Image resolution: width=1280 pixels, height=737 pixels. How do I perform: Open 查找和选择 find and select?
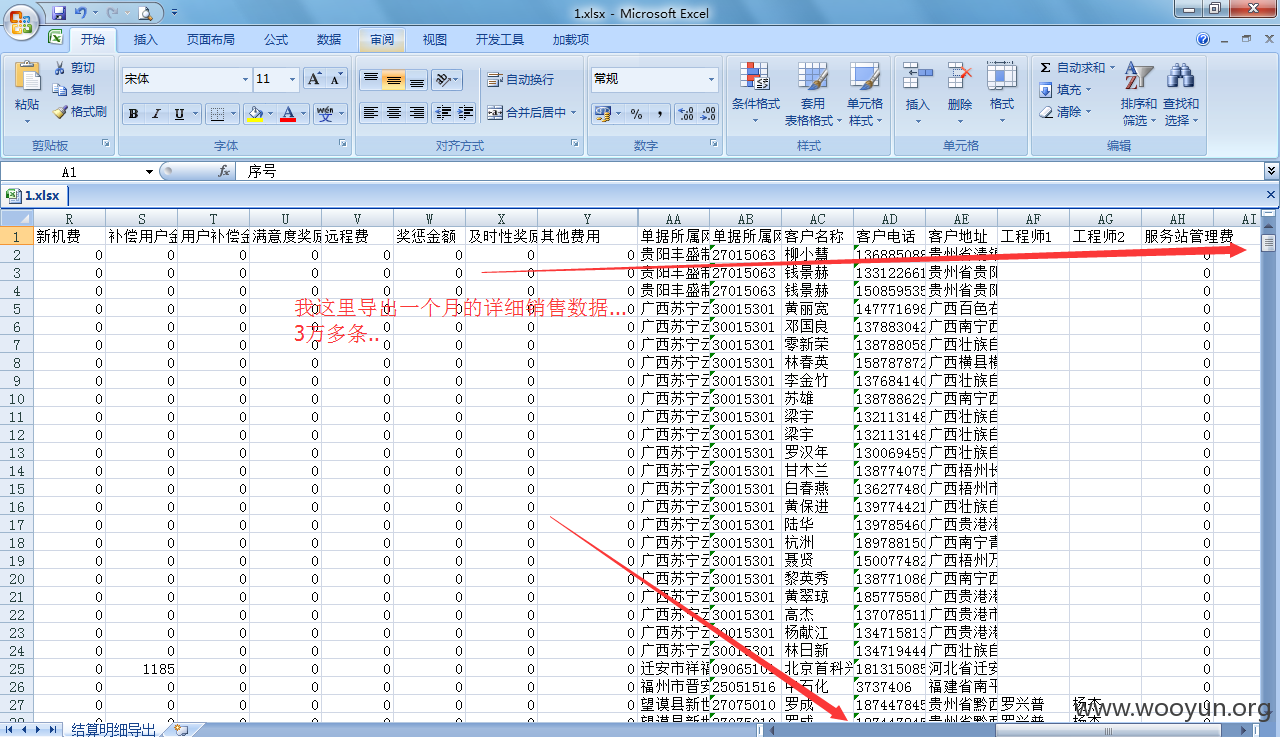pos(1181,93)
